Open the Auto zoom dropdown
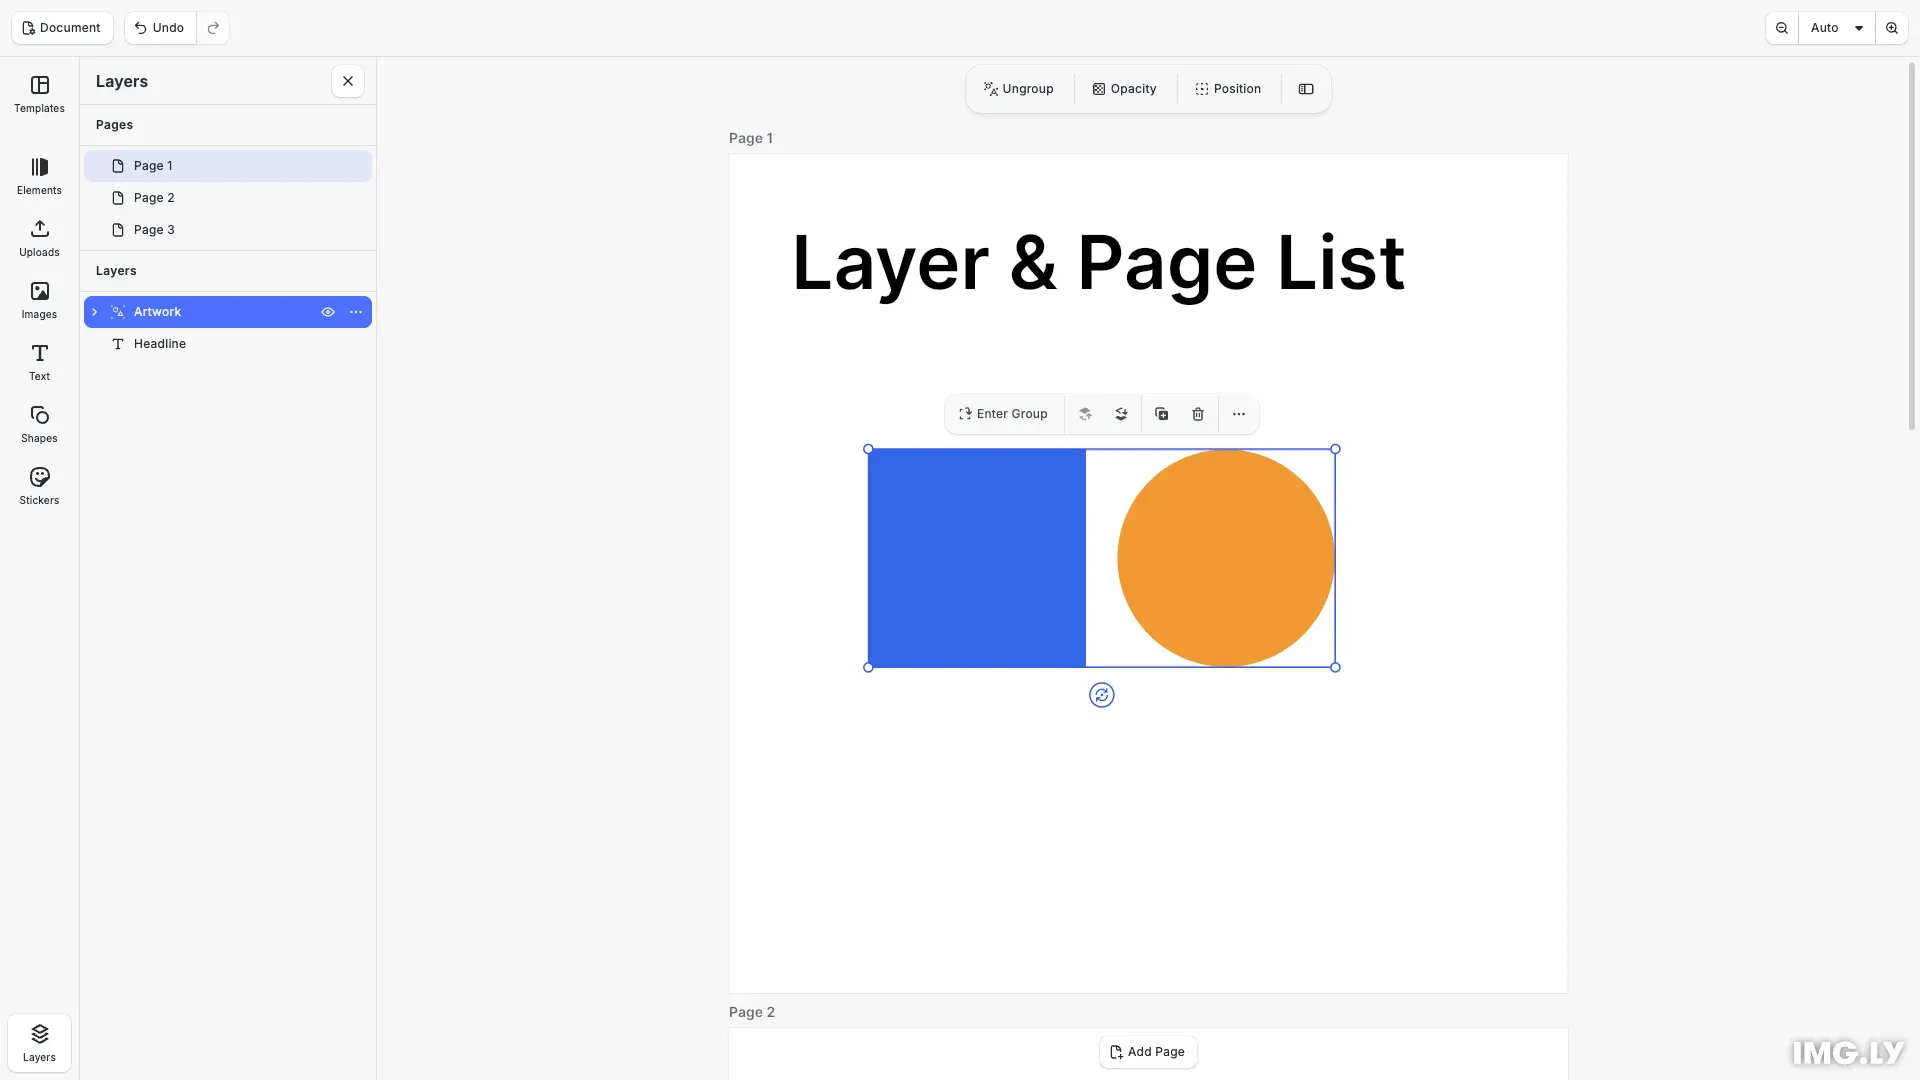Image resolution: width=1920 pixels, height=1080 pixels. (x=1837, y=28)
